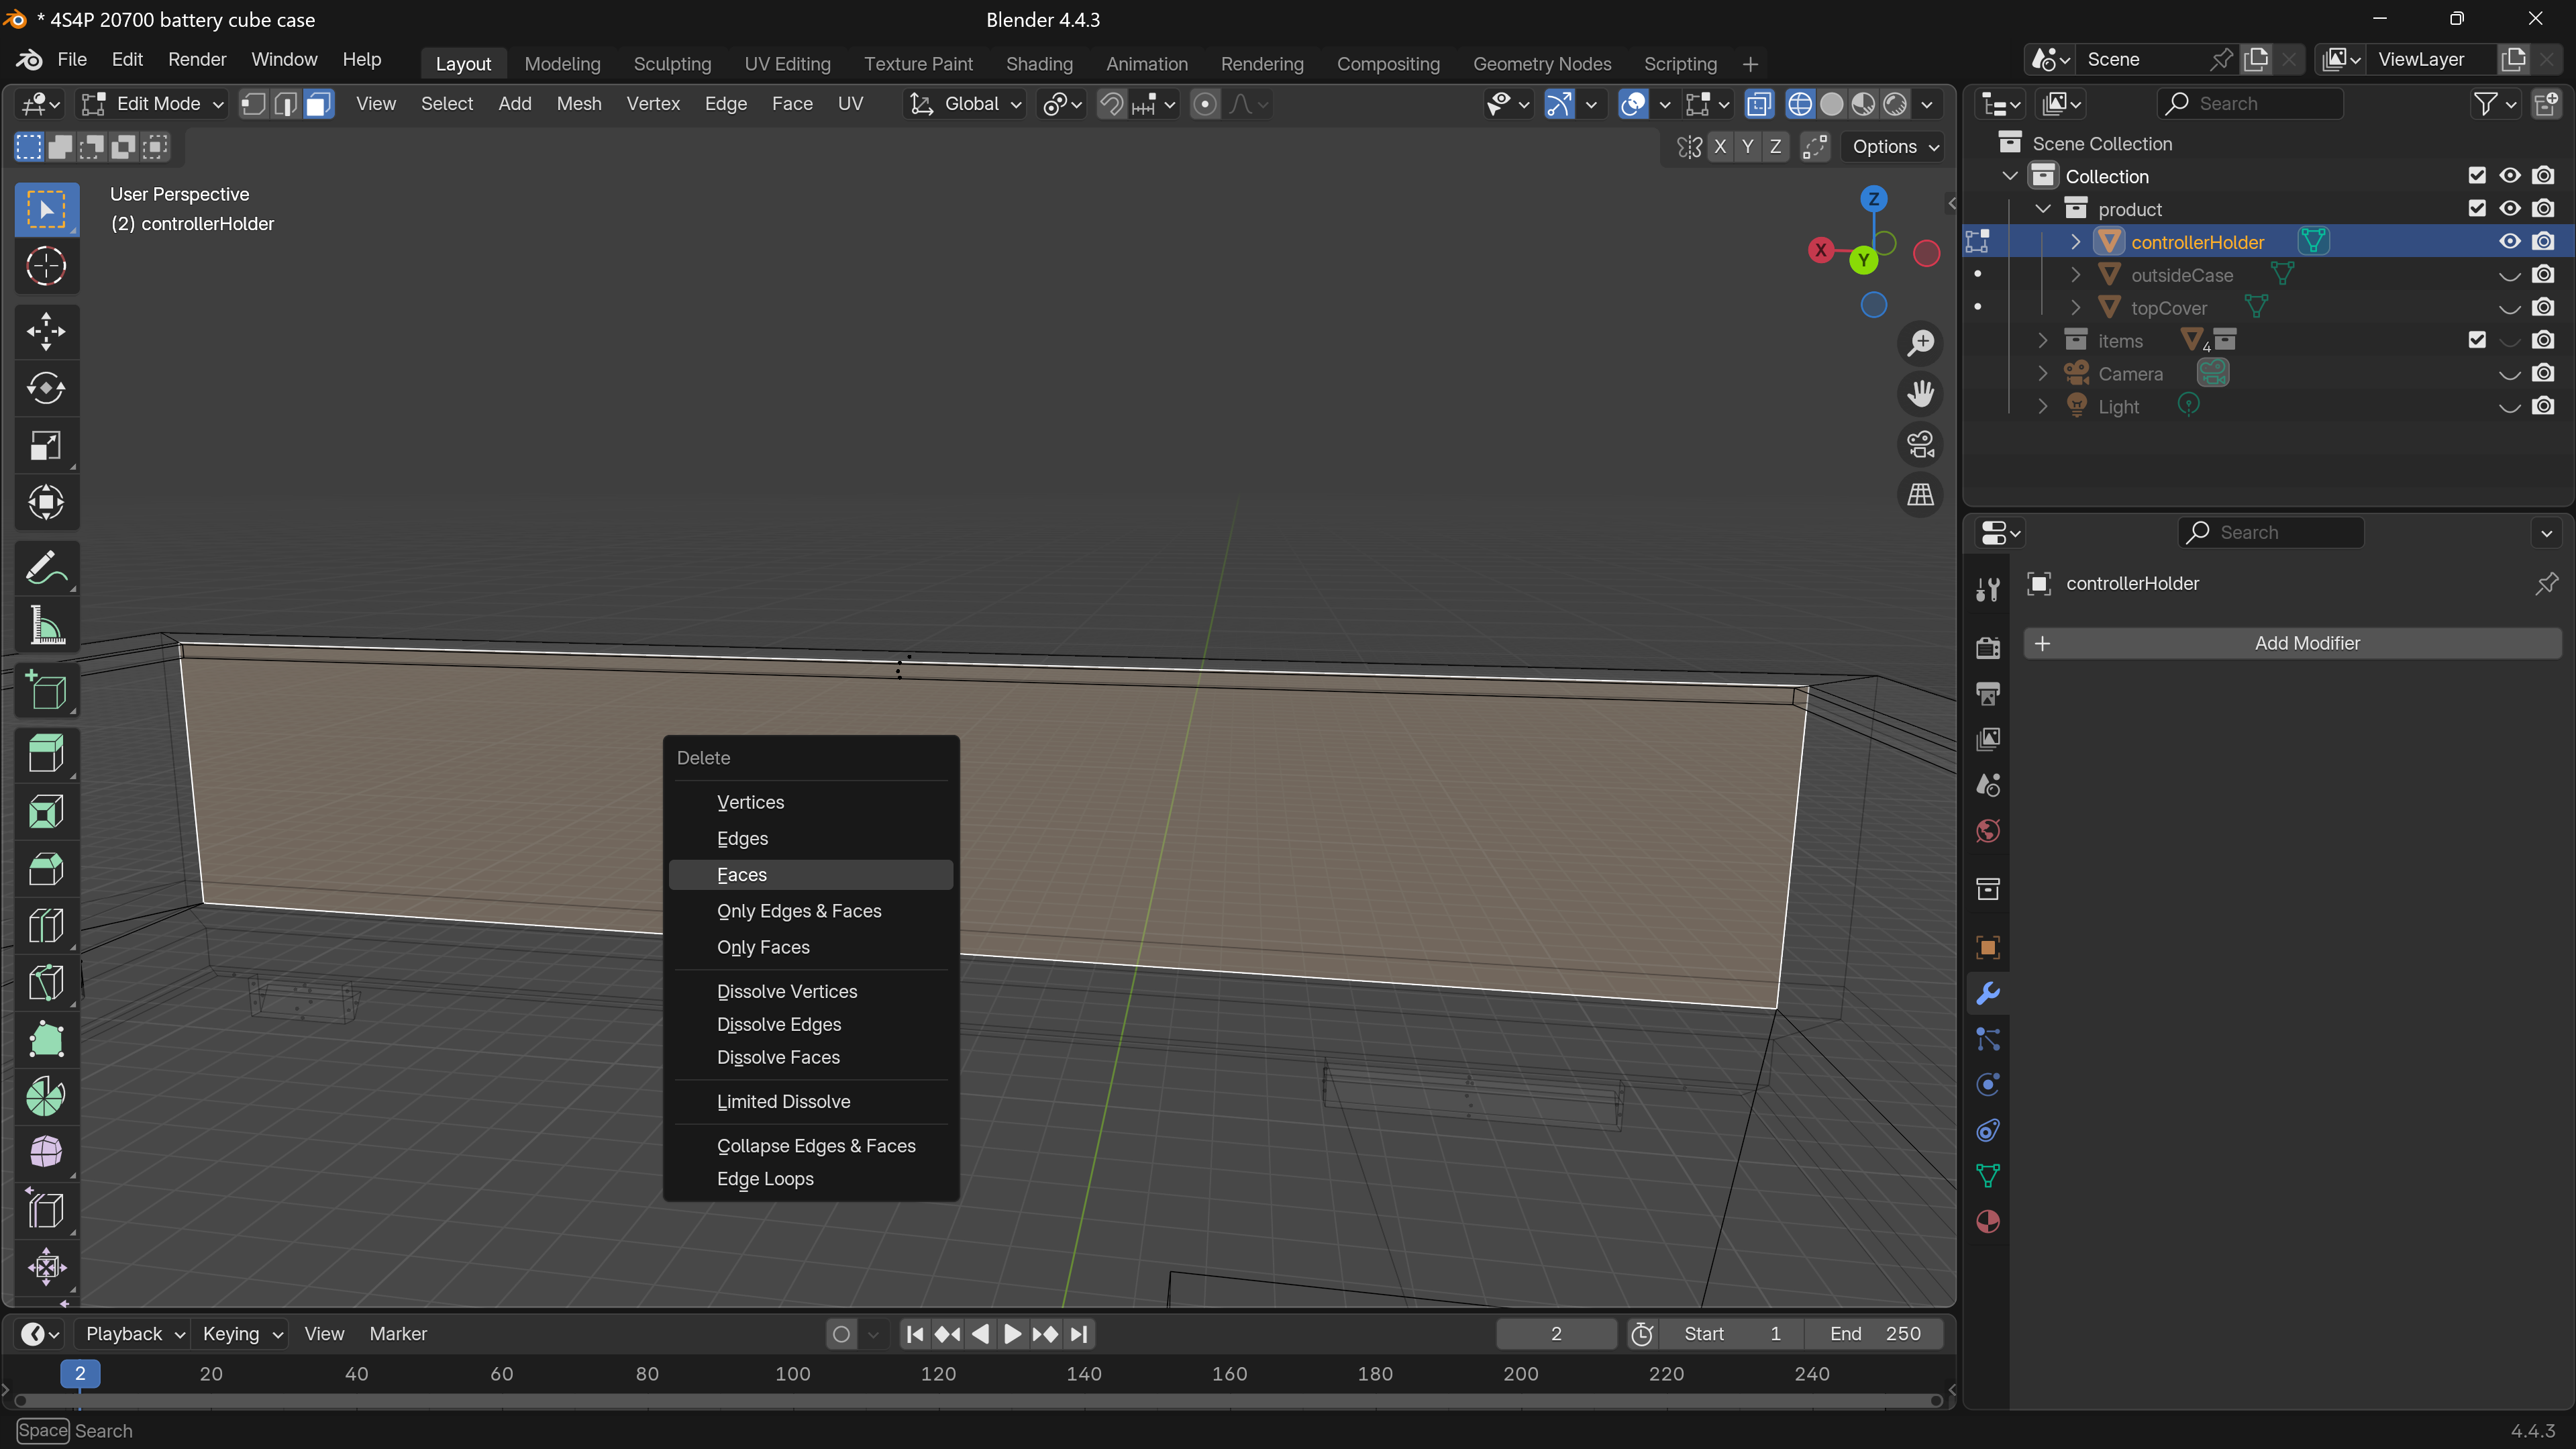This screenshot has width=2576, height=1449.
Task: Open Global transform orientation dropdown
Action: coord(965,104)
